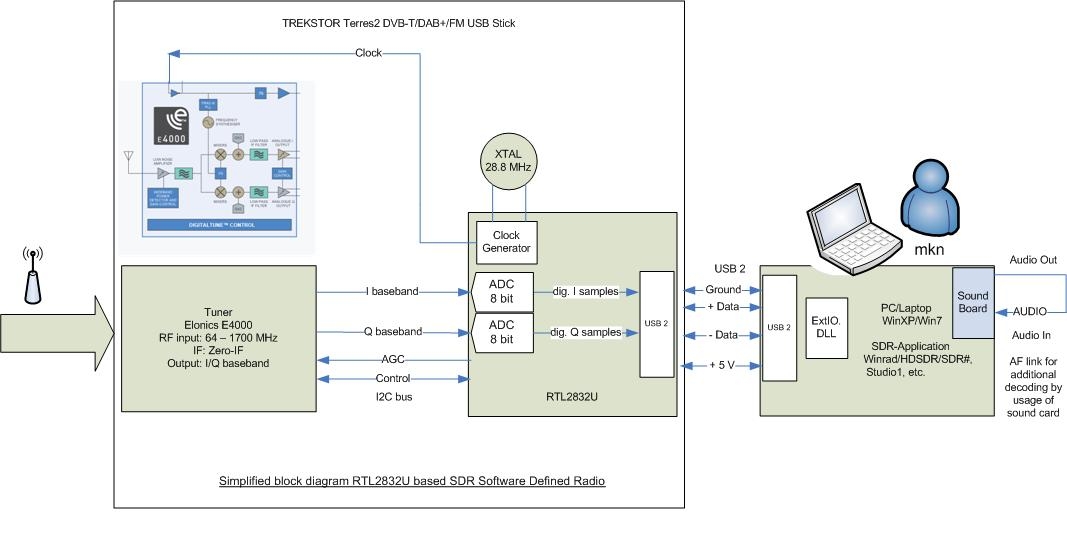Select the Tuner Elonics E4000 block
This screenshot has height=533, width=1067.
(x=218, y=338)
